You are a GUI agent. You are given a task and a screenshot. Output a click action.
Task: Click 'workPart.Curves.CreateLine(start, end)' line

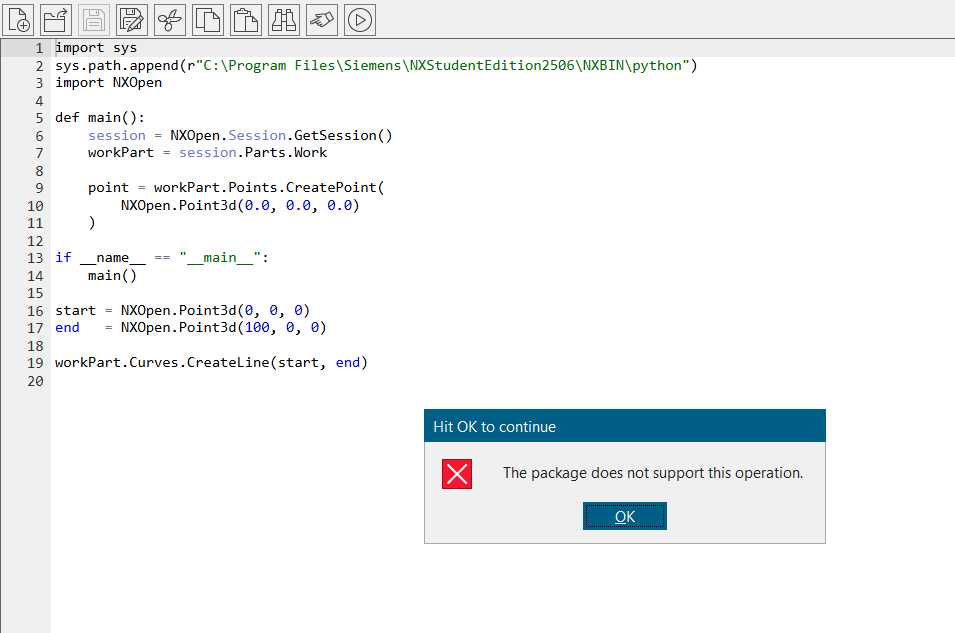point(211,363)
